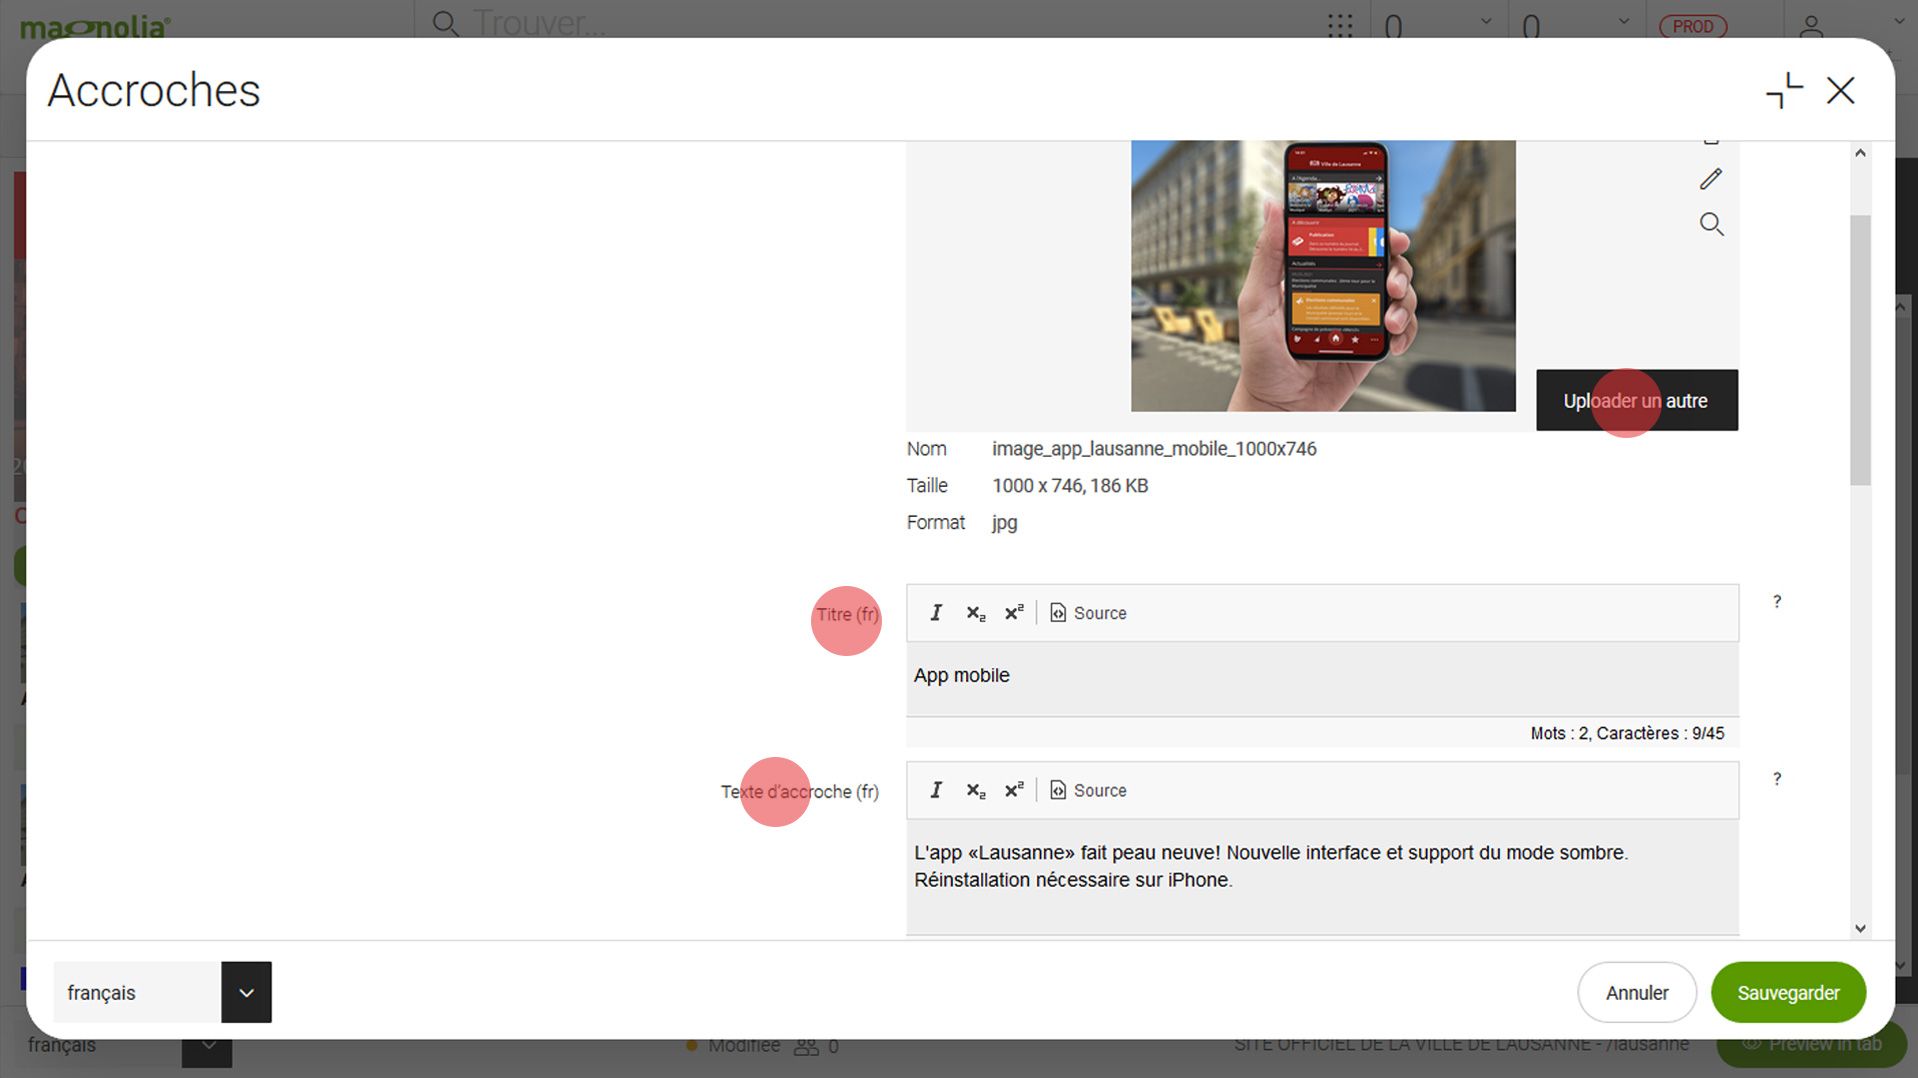The width and height of the screenshot is (1918, 1078).
Task: Toggle superscript in the Titre (fr) editor
Action: 1014,613
